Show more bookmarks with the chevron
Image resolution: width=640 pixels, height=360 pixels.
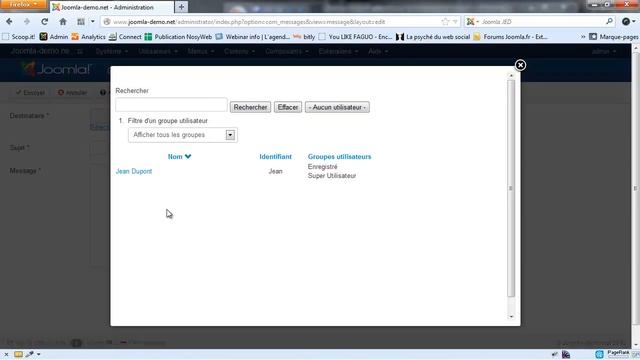pyautogui.click(x=583, y=37)
